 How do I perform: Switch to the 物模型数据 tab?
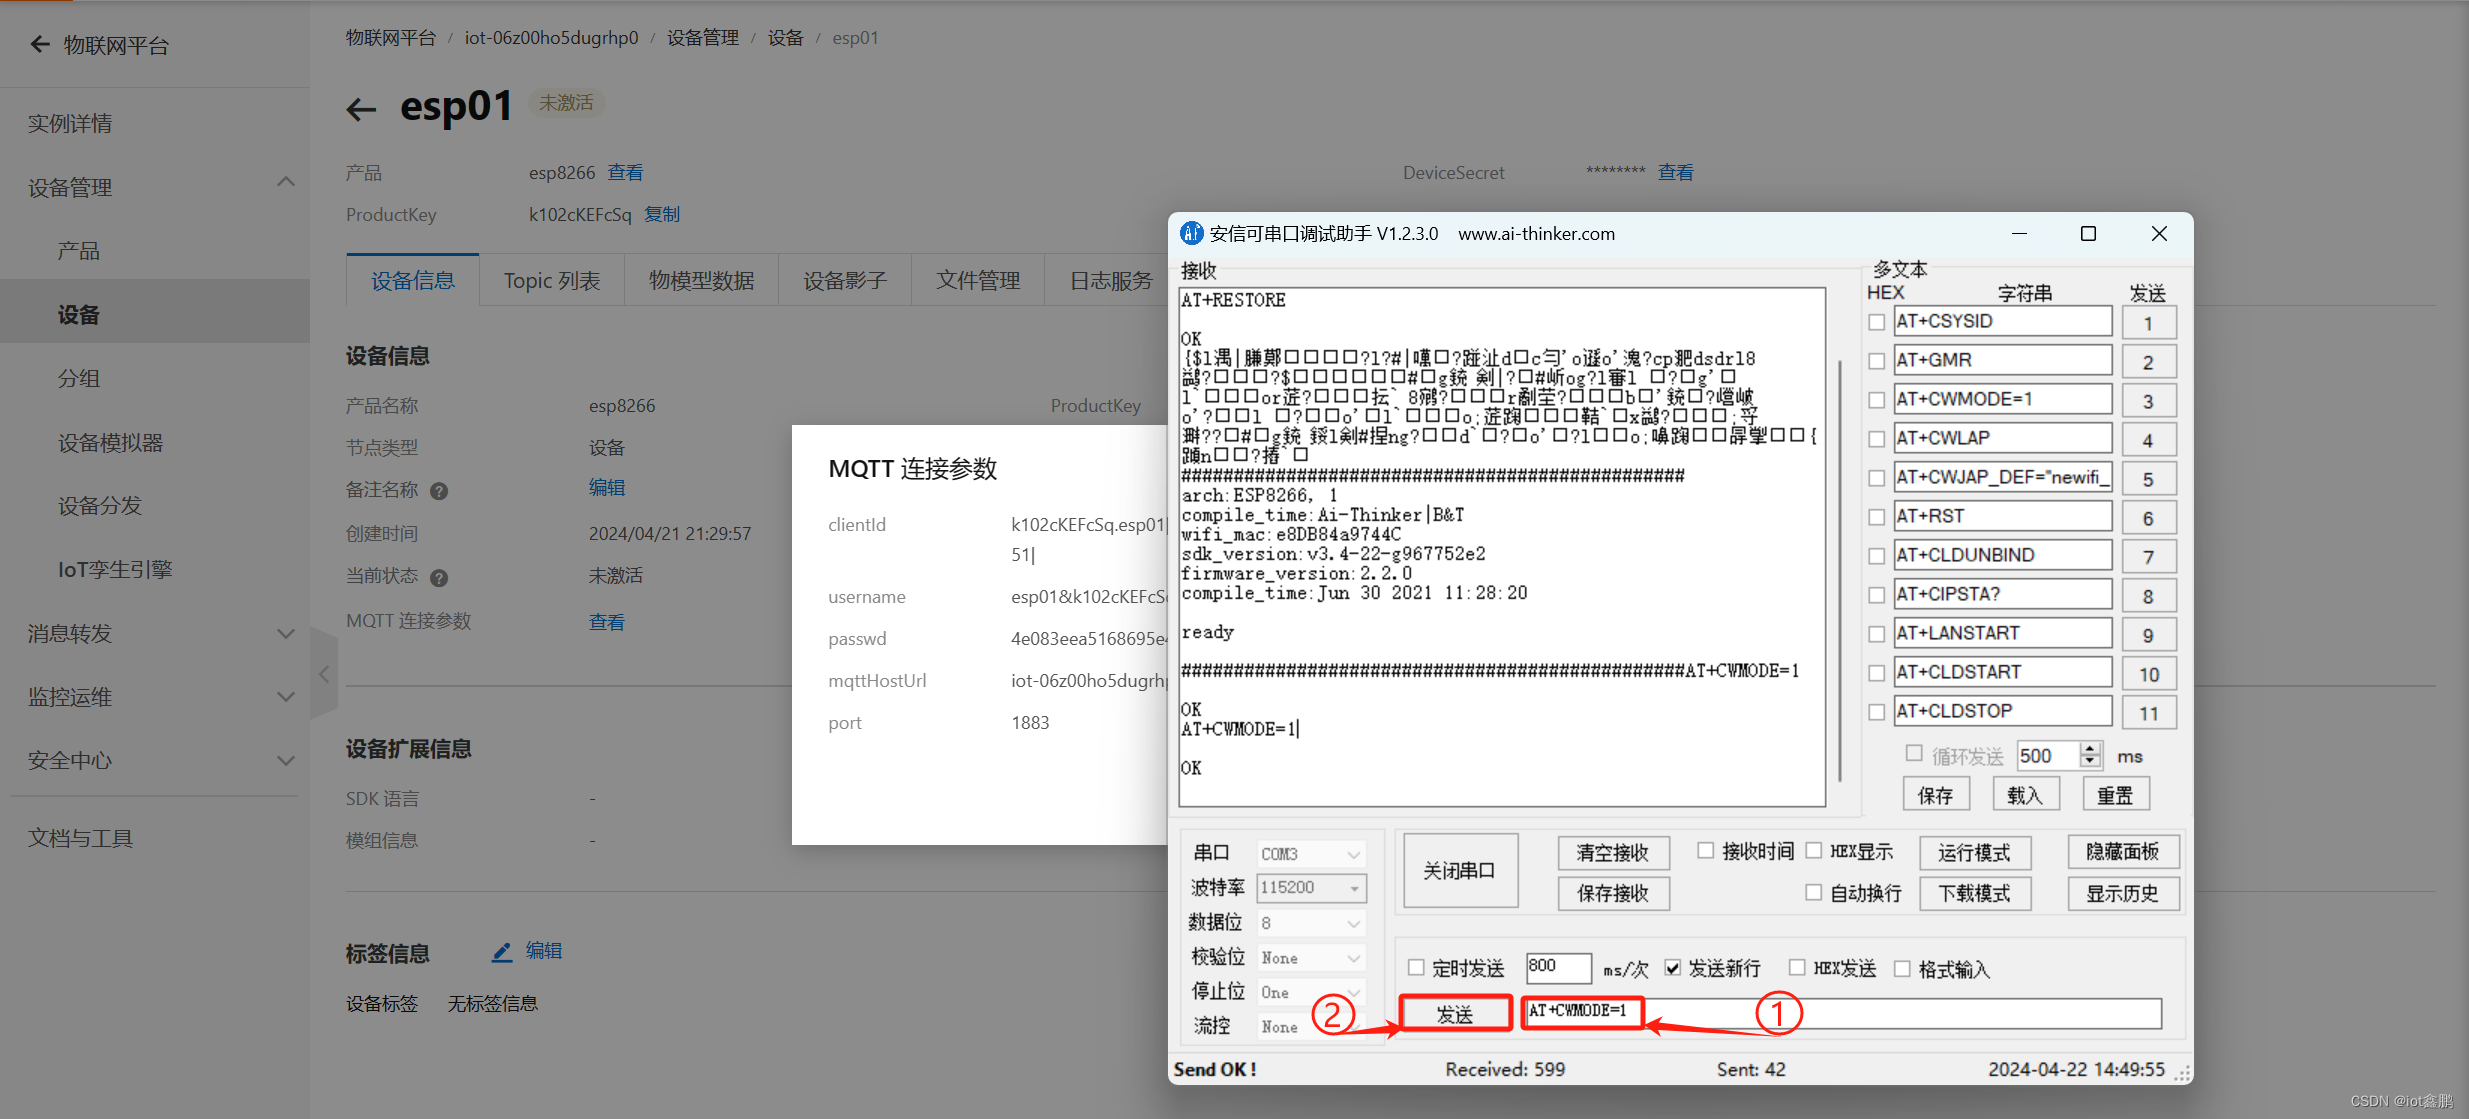(701, 281)
